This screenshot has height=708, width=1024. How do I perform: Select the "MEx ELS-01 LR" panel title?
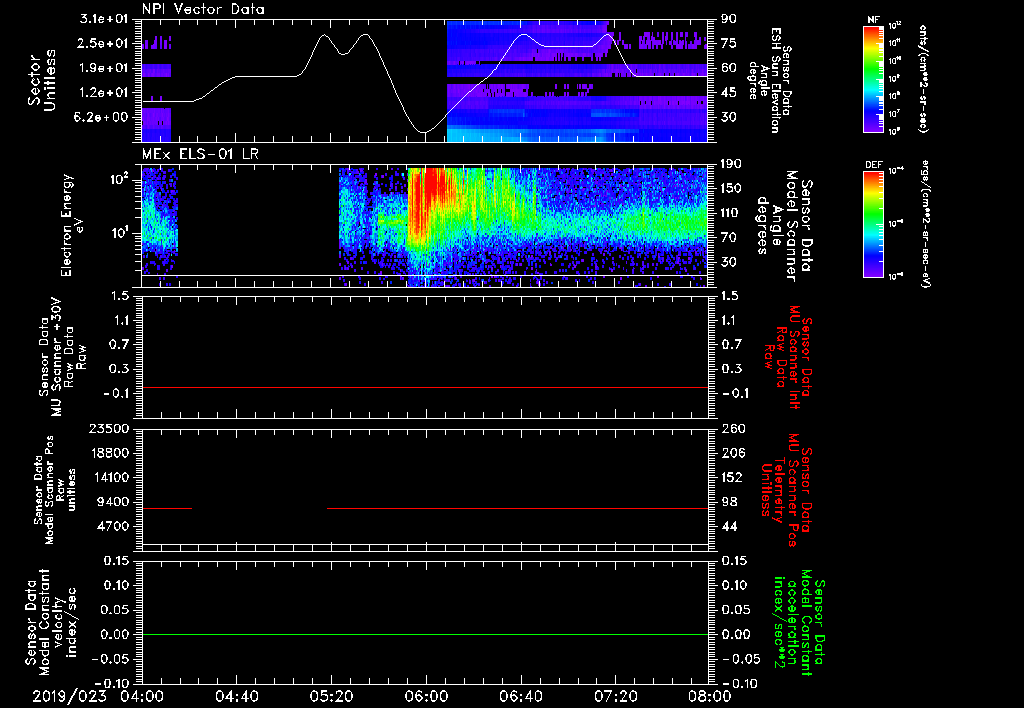199,155
